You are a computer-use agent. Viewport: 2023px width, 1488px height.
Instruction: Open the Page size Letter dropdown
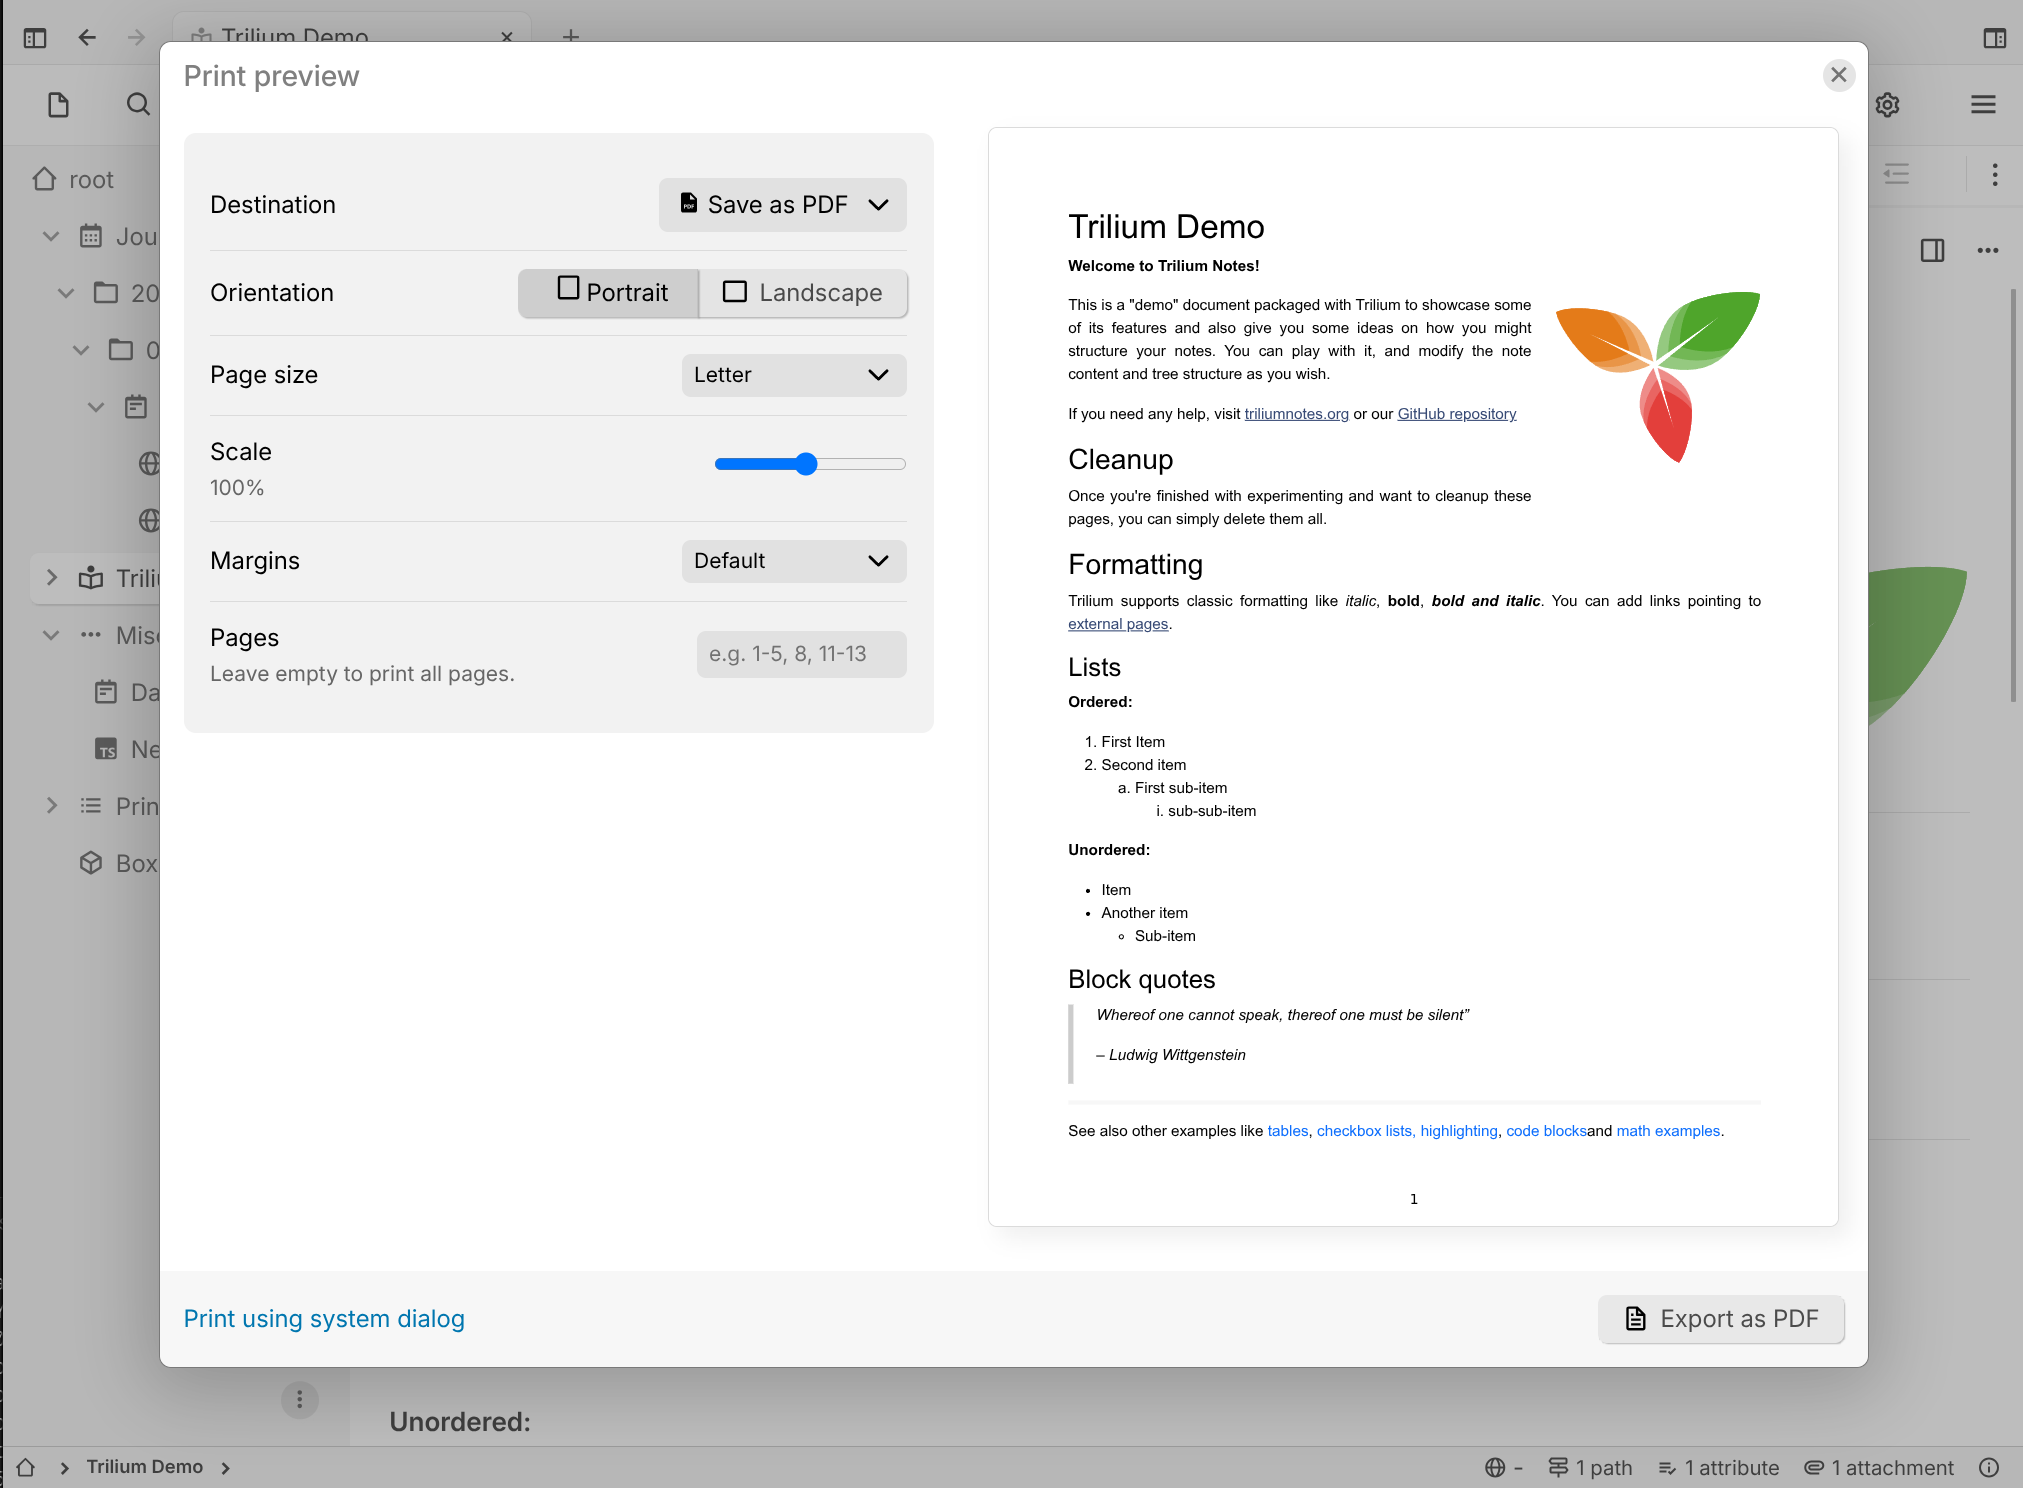[794, 375]
